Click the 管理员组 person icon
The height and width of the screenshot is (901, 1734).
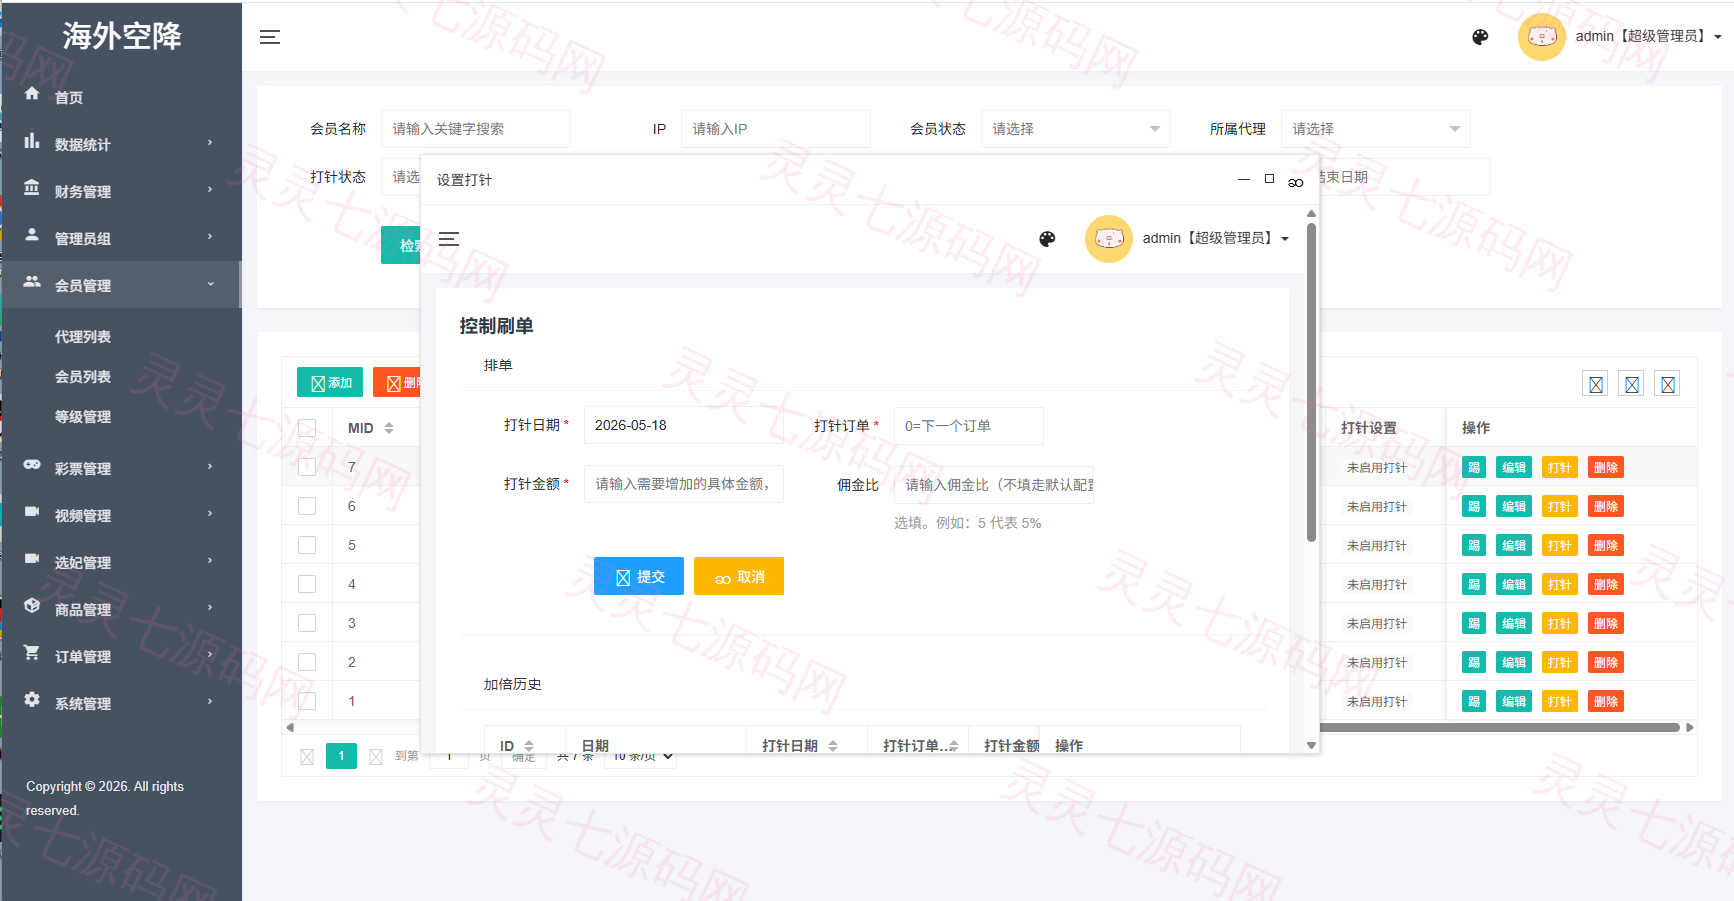(x=32, y=235)
